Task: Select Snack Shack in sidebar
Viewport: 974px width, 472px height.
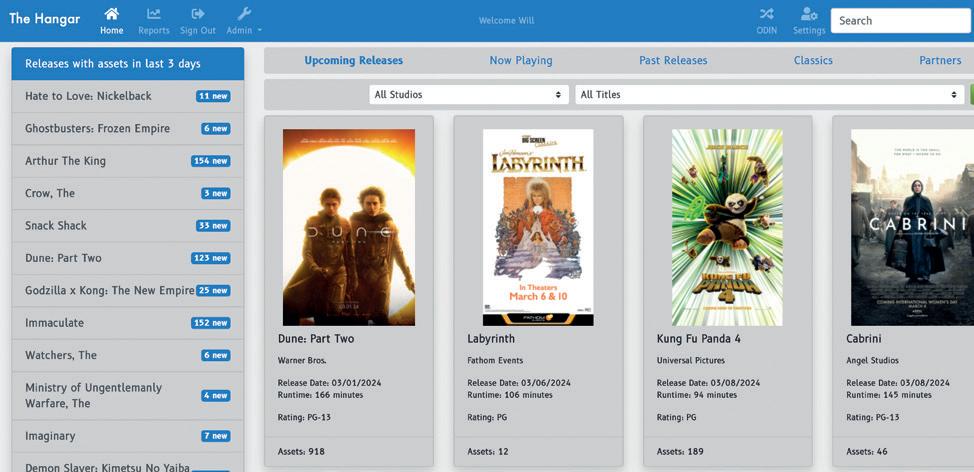Action: [127, 225]
